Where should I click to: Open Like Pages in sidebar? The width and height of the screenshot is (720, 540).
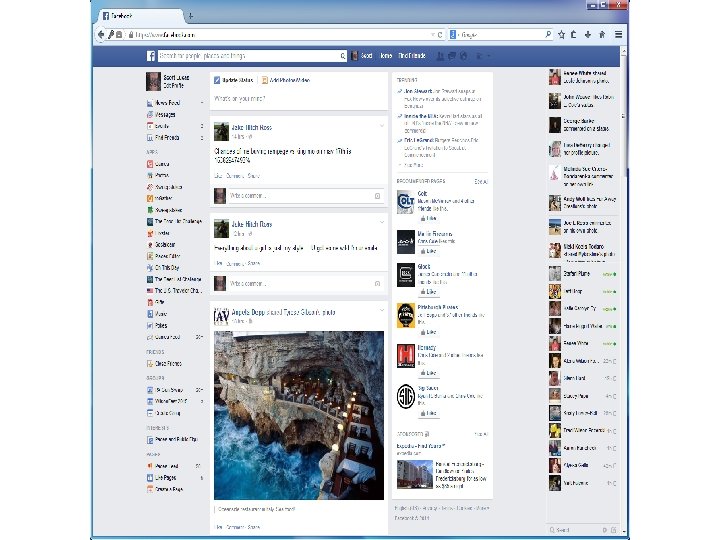(161, 478)
